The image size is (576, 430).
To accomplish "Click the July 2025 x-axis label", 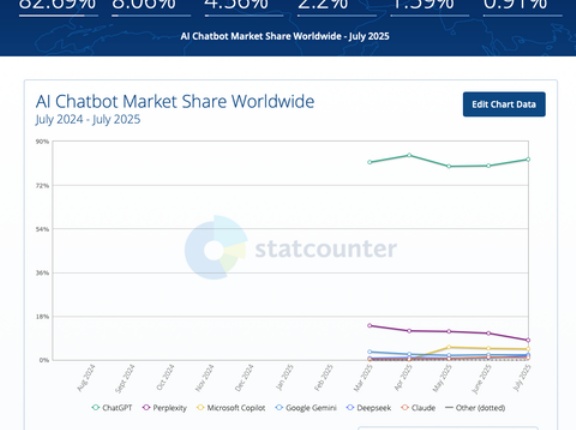I will pyautogui.click(x=522, y=378).
